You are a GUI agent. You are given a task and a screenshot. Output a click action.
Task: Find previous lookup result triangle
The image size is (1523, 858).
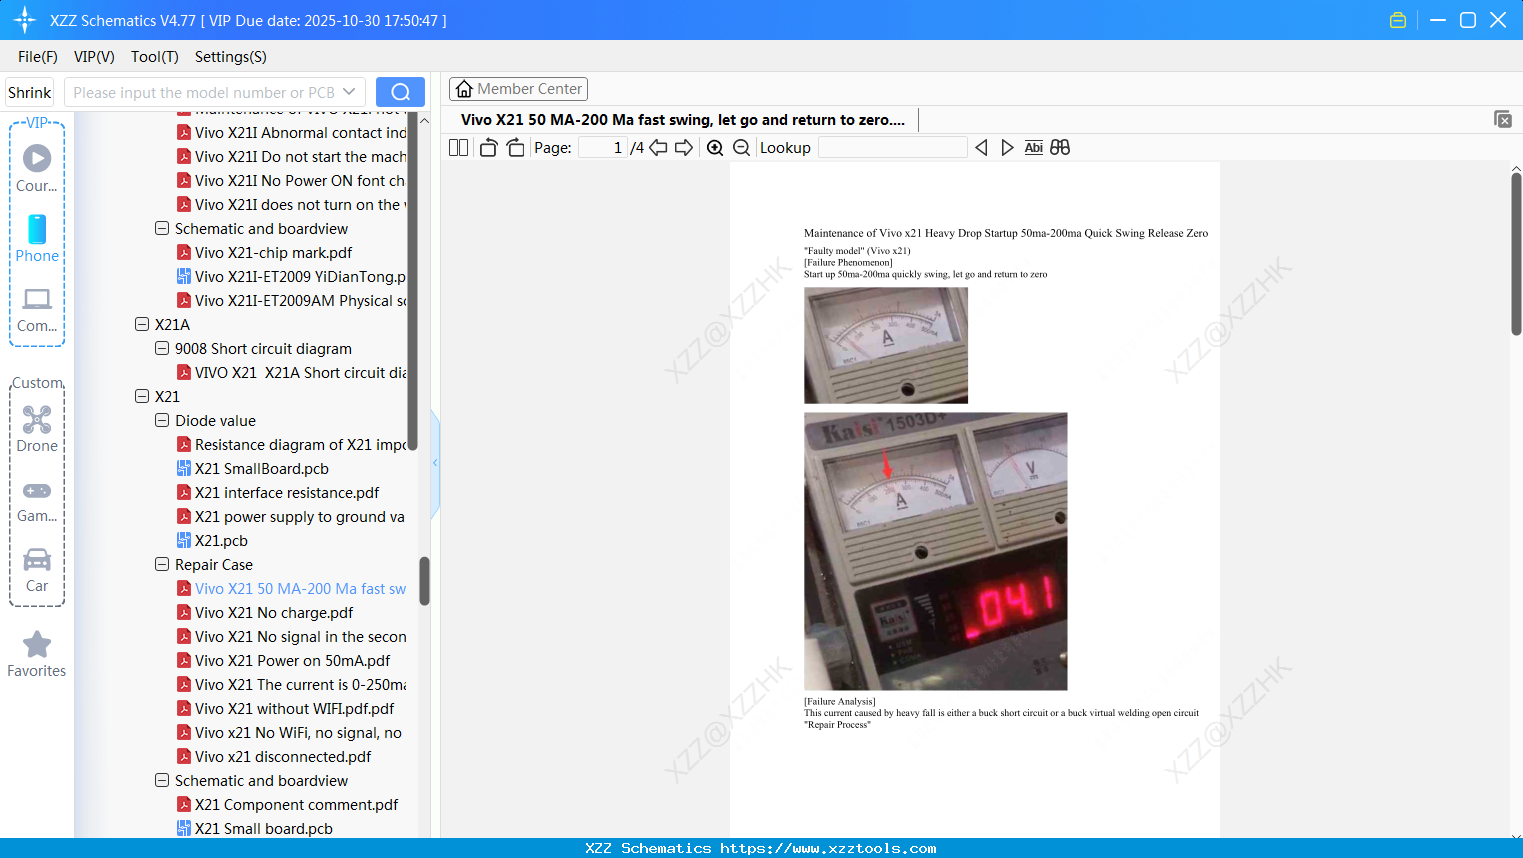[981, 148]
